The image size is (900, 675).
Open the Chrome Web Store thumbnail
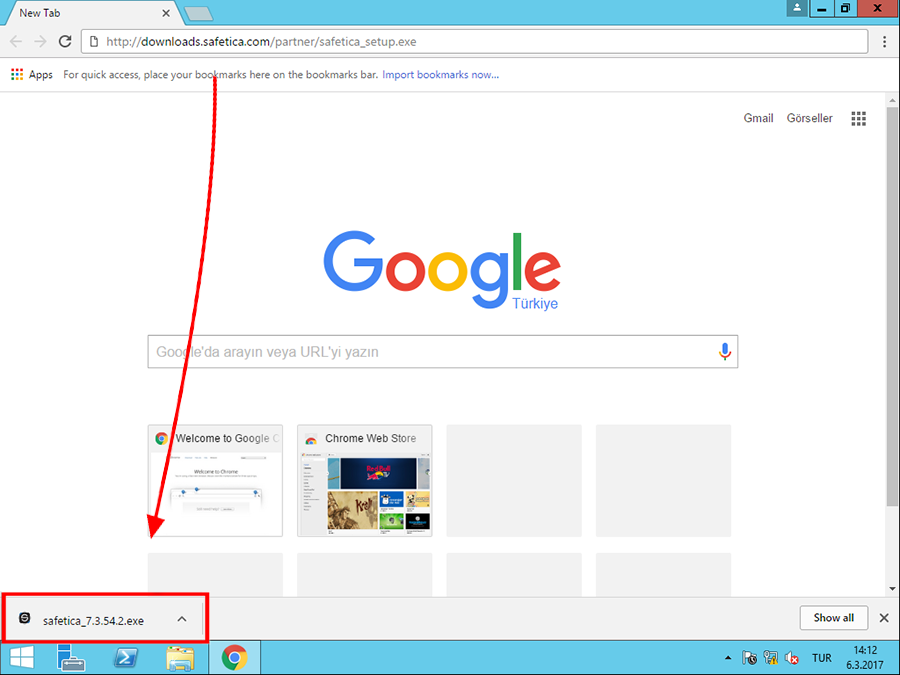[x=364, y=481]
